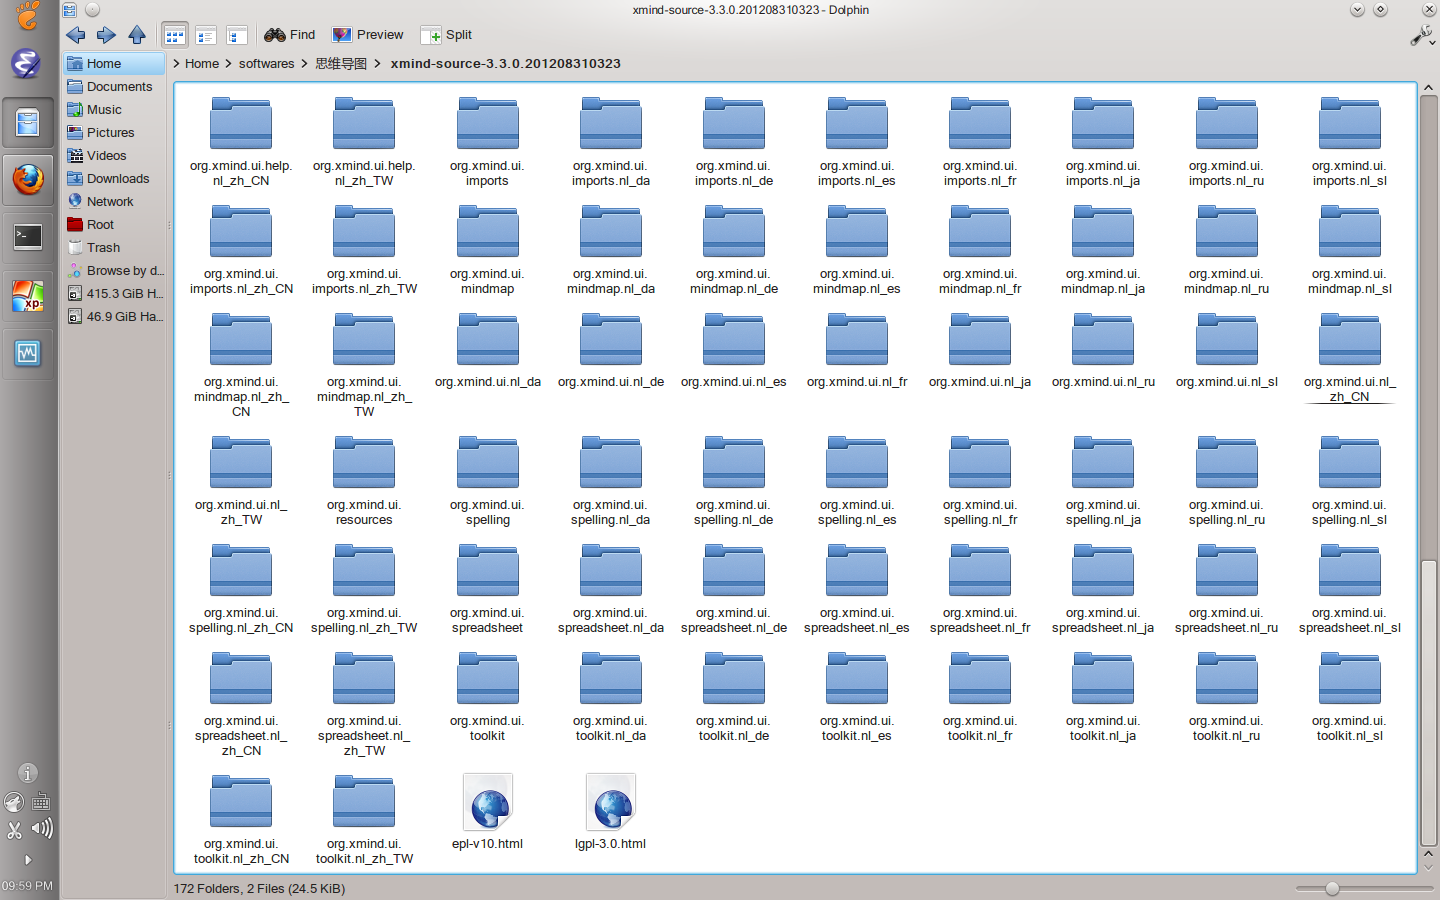The height and width of the screenshot is (900, 1440).
Task: Go up to the parent folder
Action: click(x=137, y=35)
